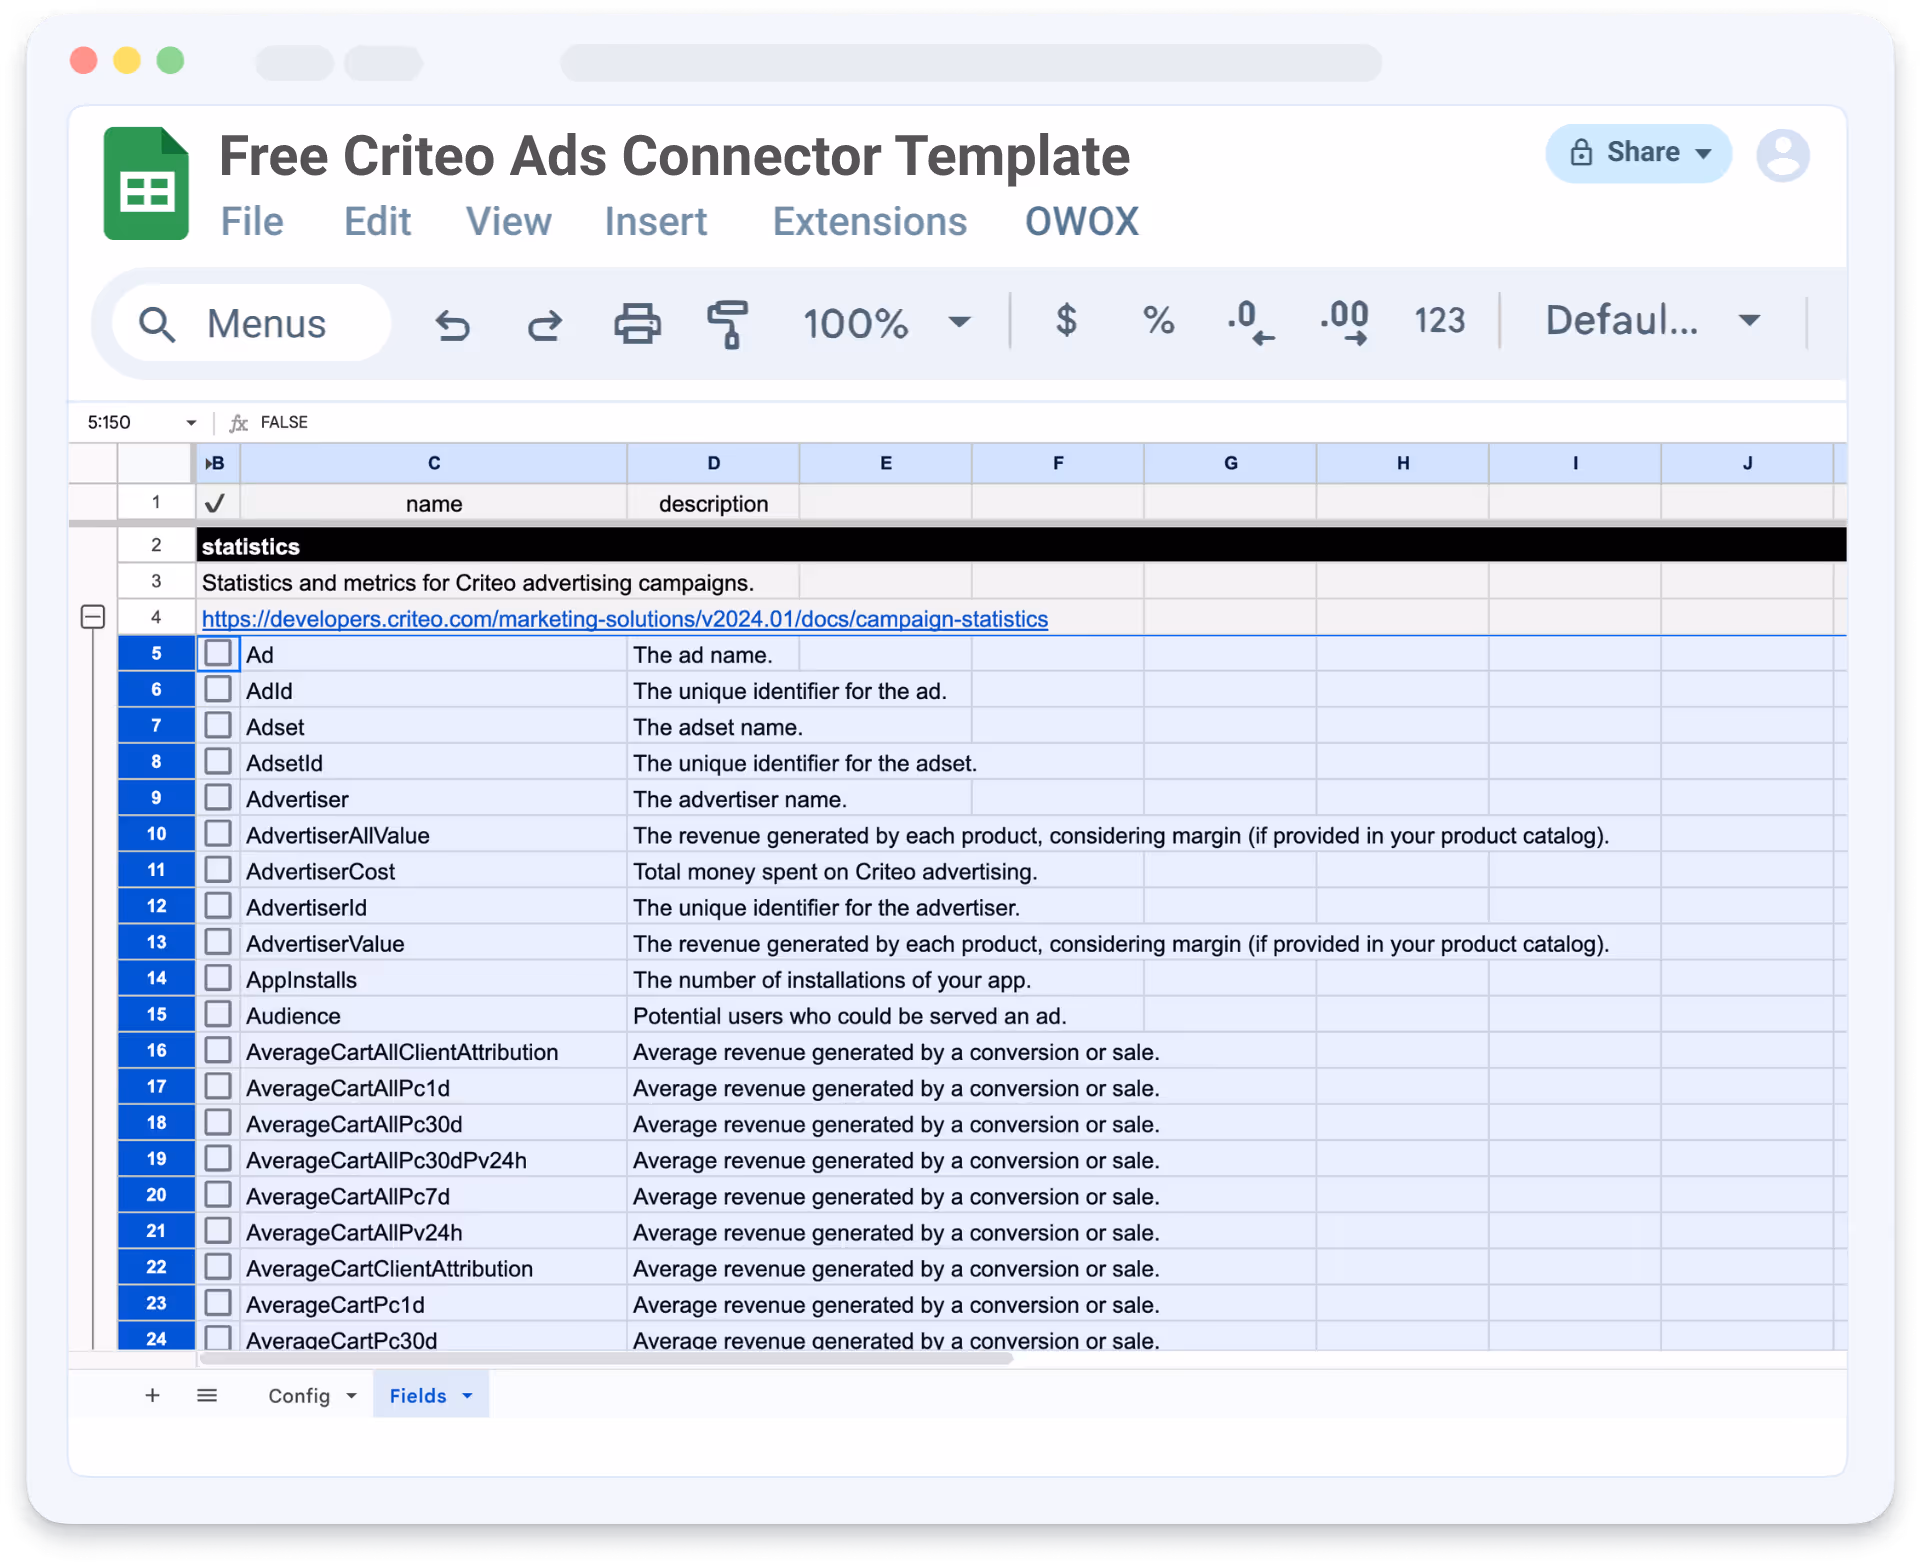Enable the AdvertiserCost checkbox

[218, 870]
